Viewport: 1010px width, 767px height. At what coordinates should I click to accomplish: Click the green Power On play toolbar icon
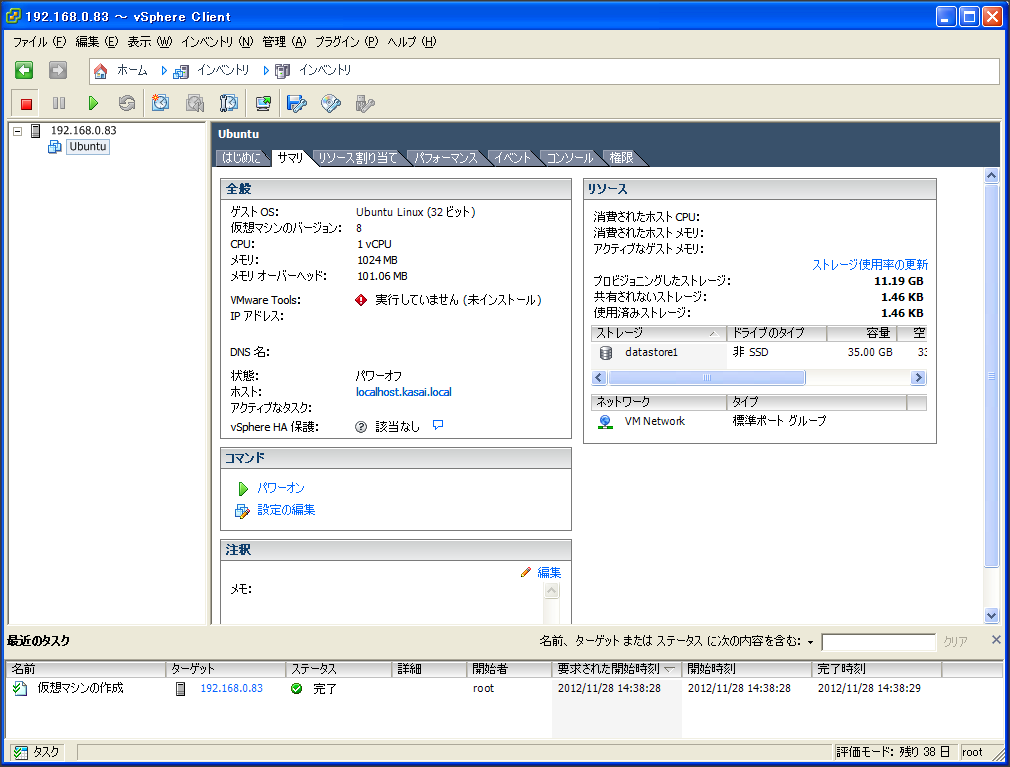click(93, 103)
